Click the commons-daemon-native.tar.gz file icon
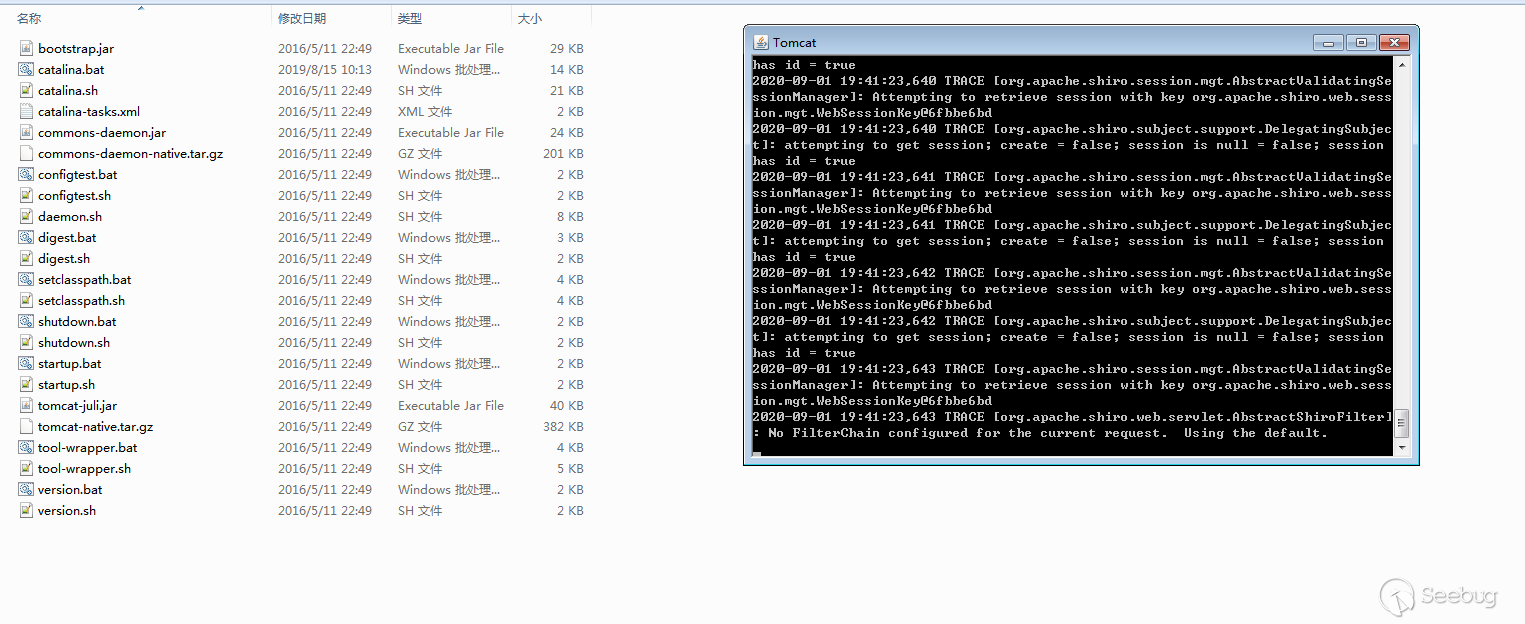1525x624 pixels. [x=26, y=153]
